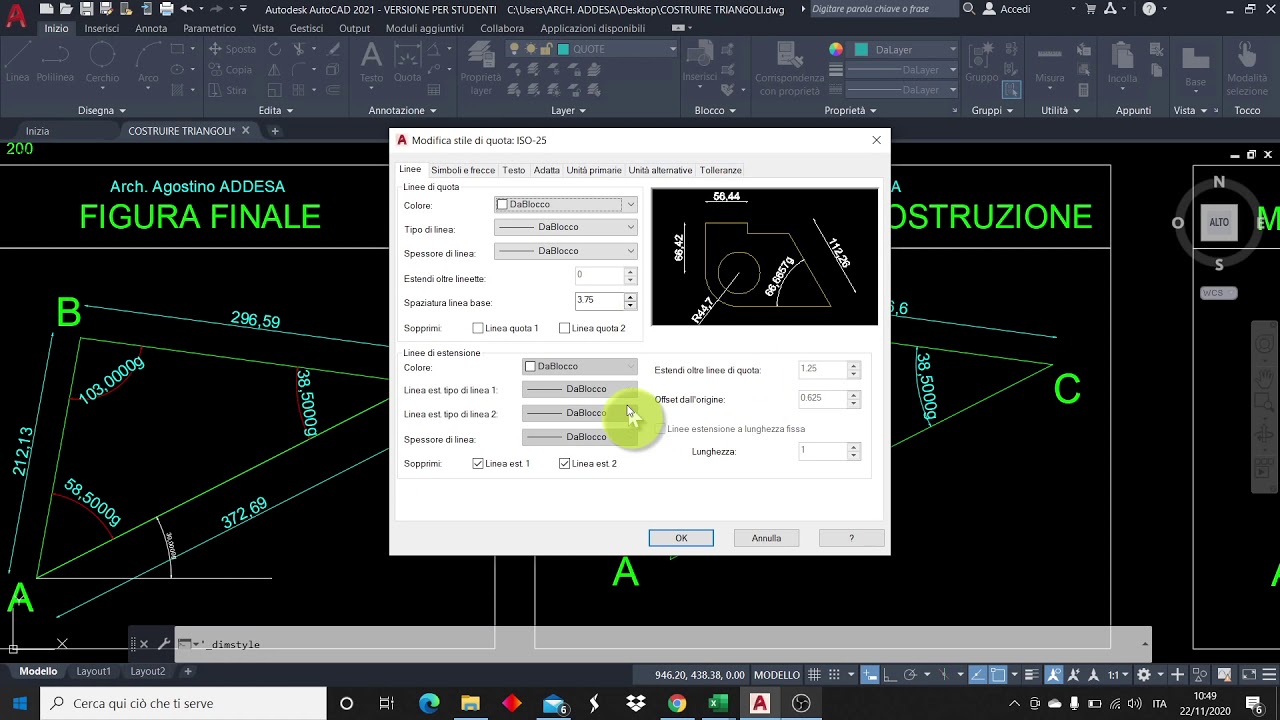Open the Unità primarie tab
The height and width of the screenshot is (720, 1280).
(x=594, y=170)
